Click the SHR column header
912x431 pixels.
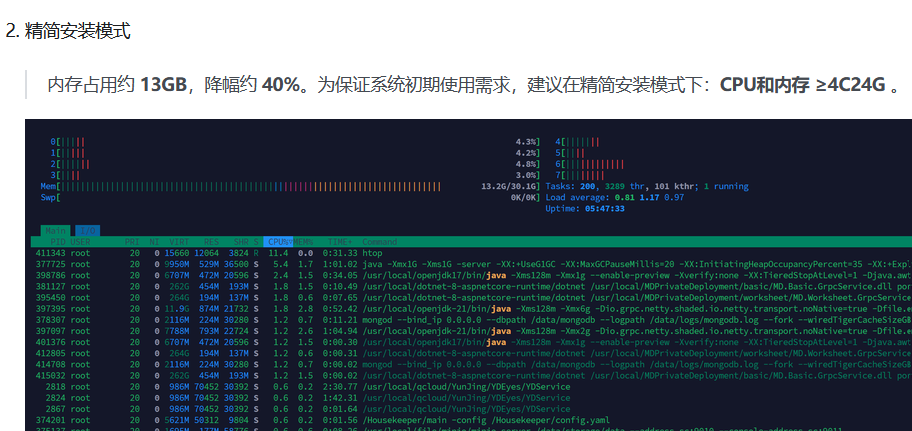(x=241, y=241)
